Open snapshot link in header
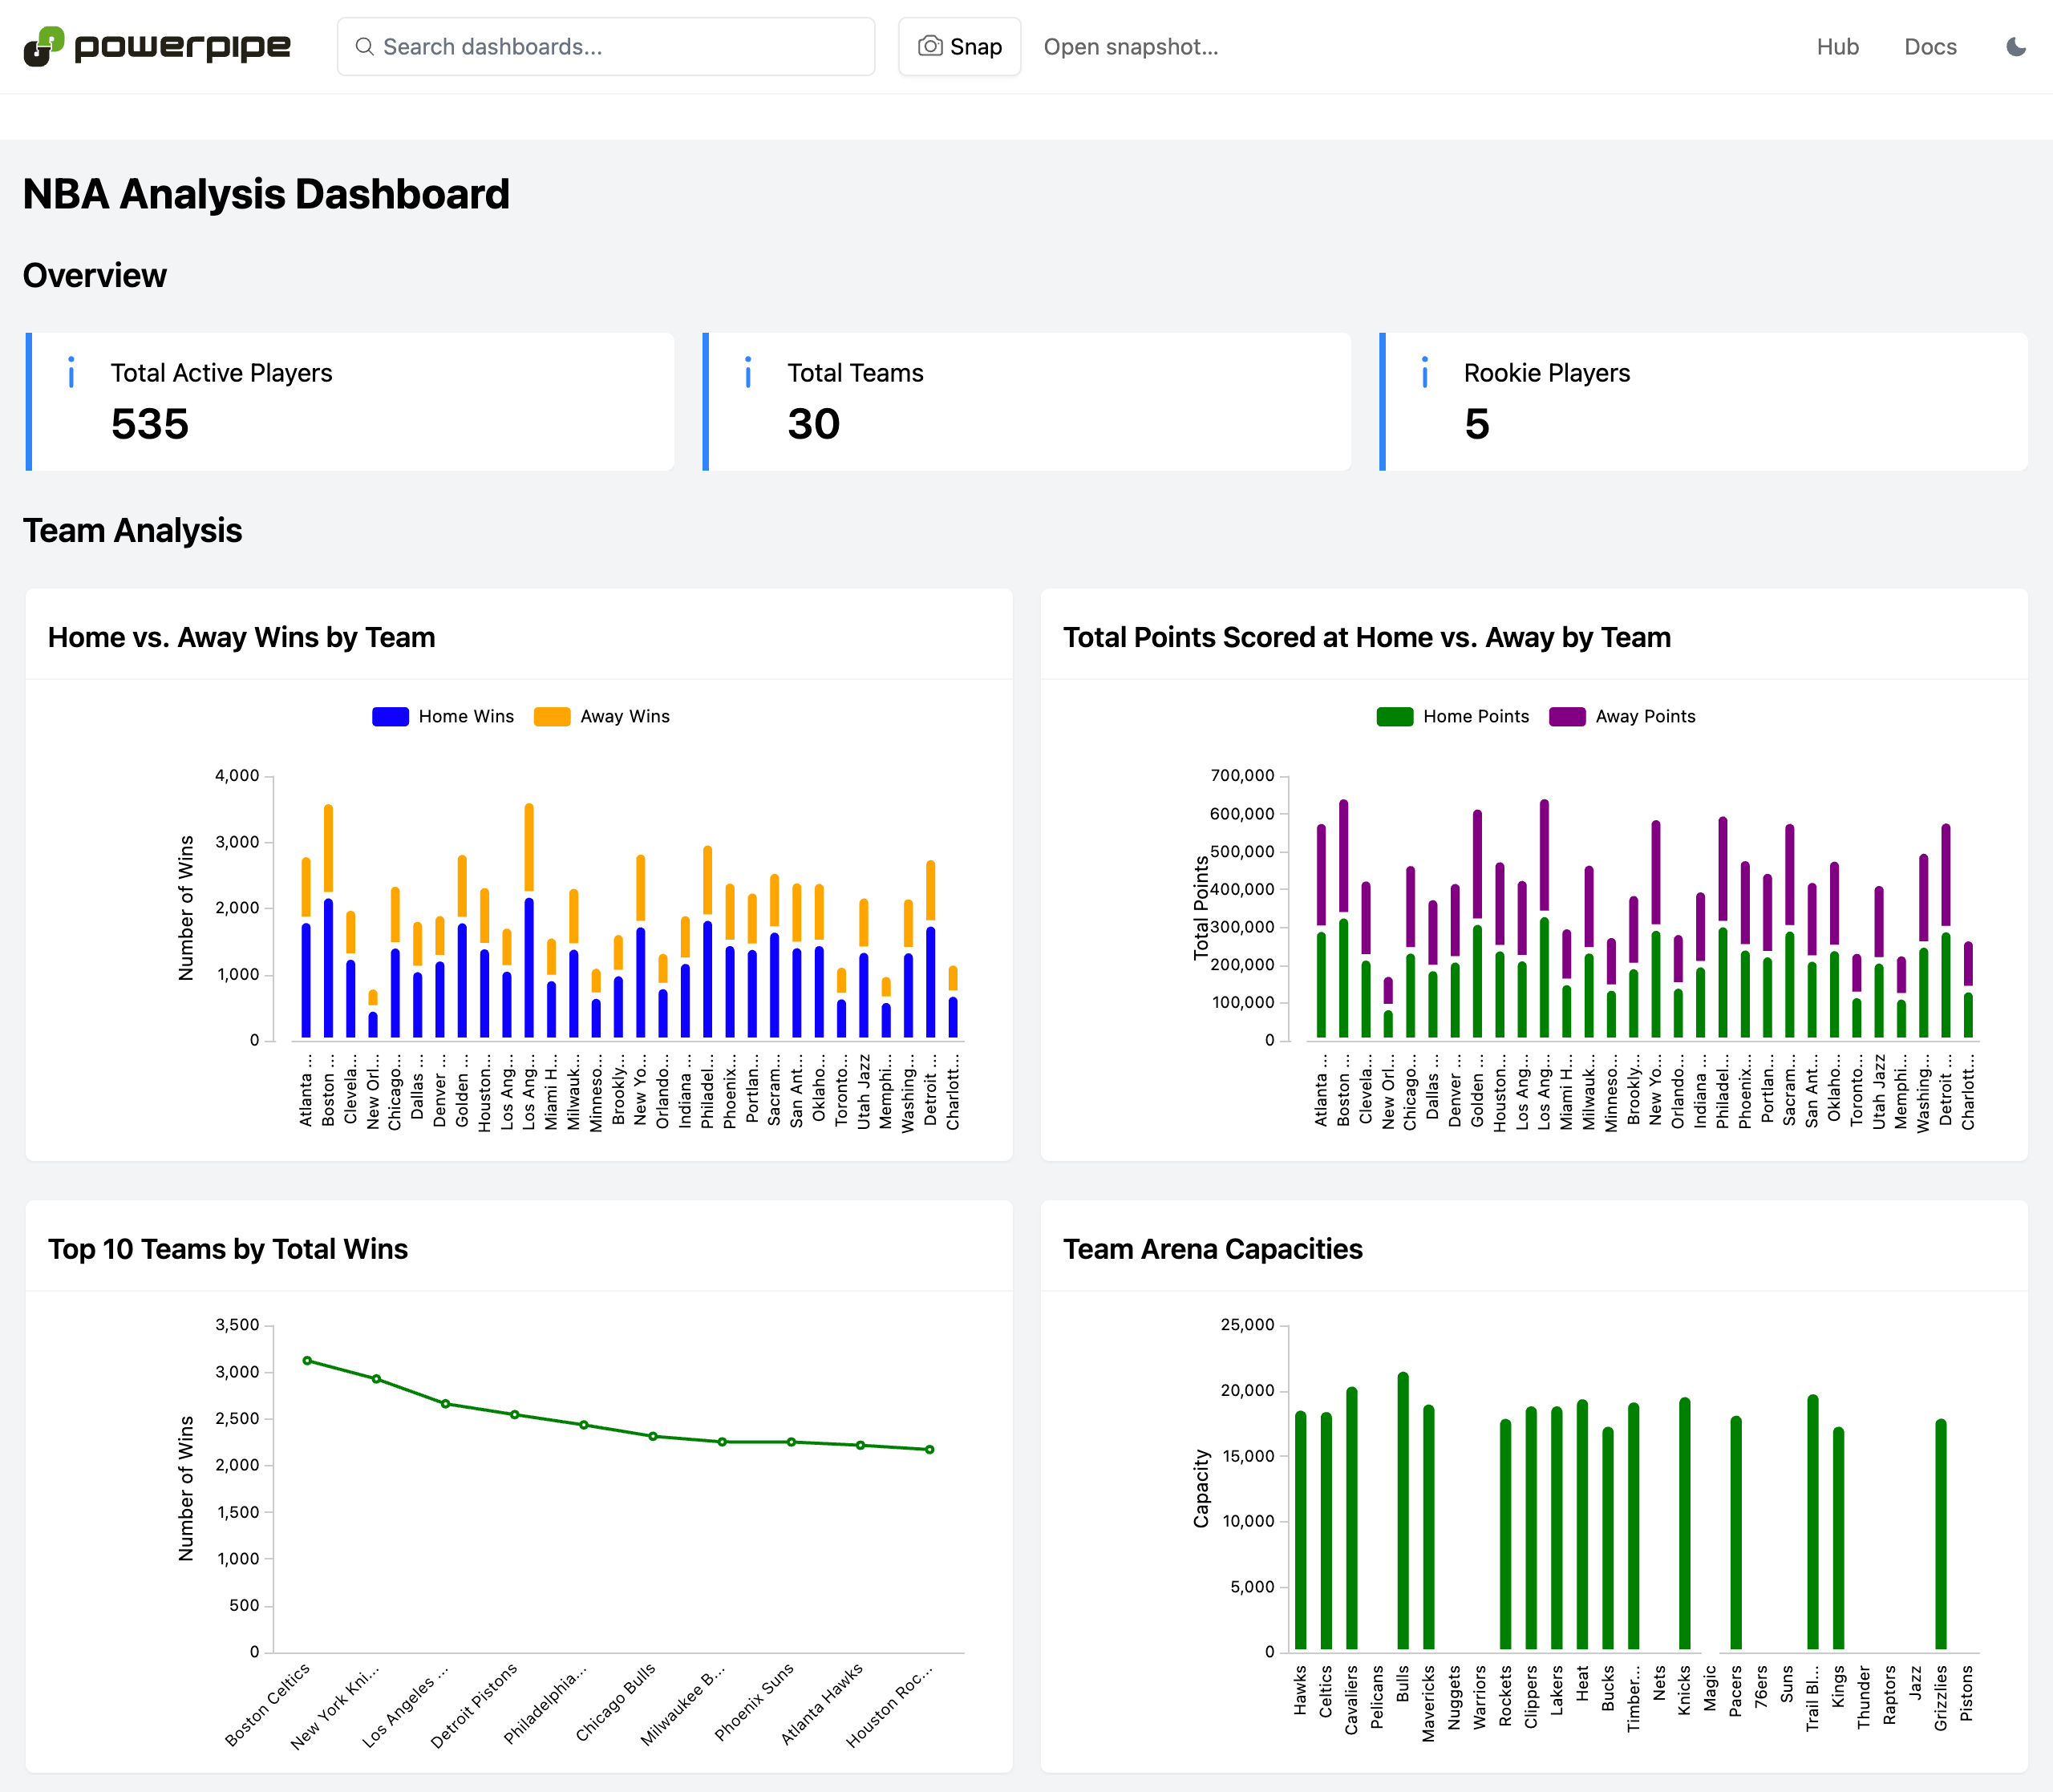2053x1792 pixels. coord(1130,47)
